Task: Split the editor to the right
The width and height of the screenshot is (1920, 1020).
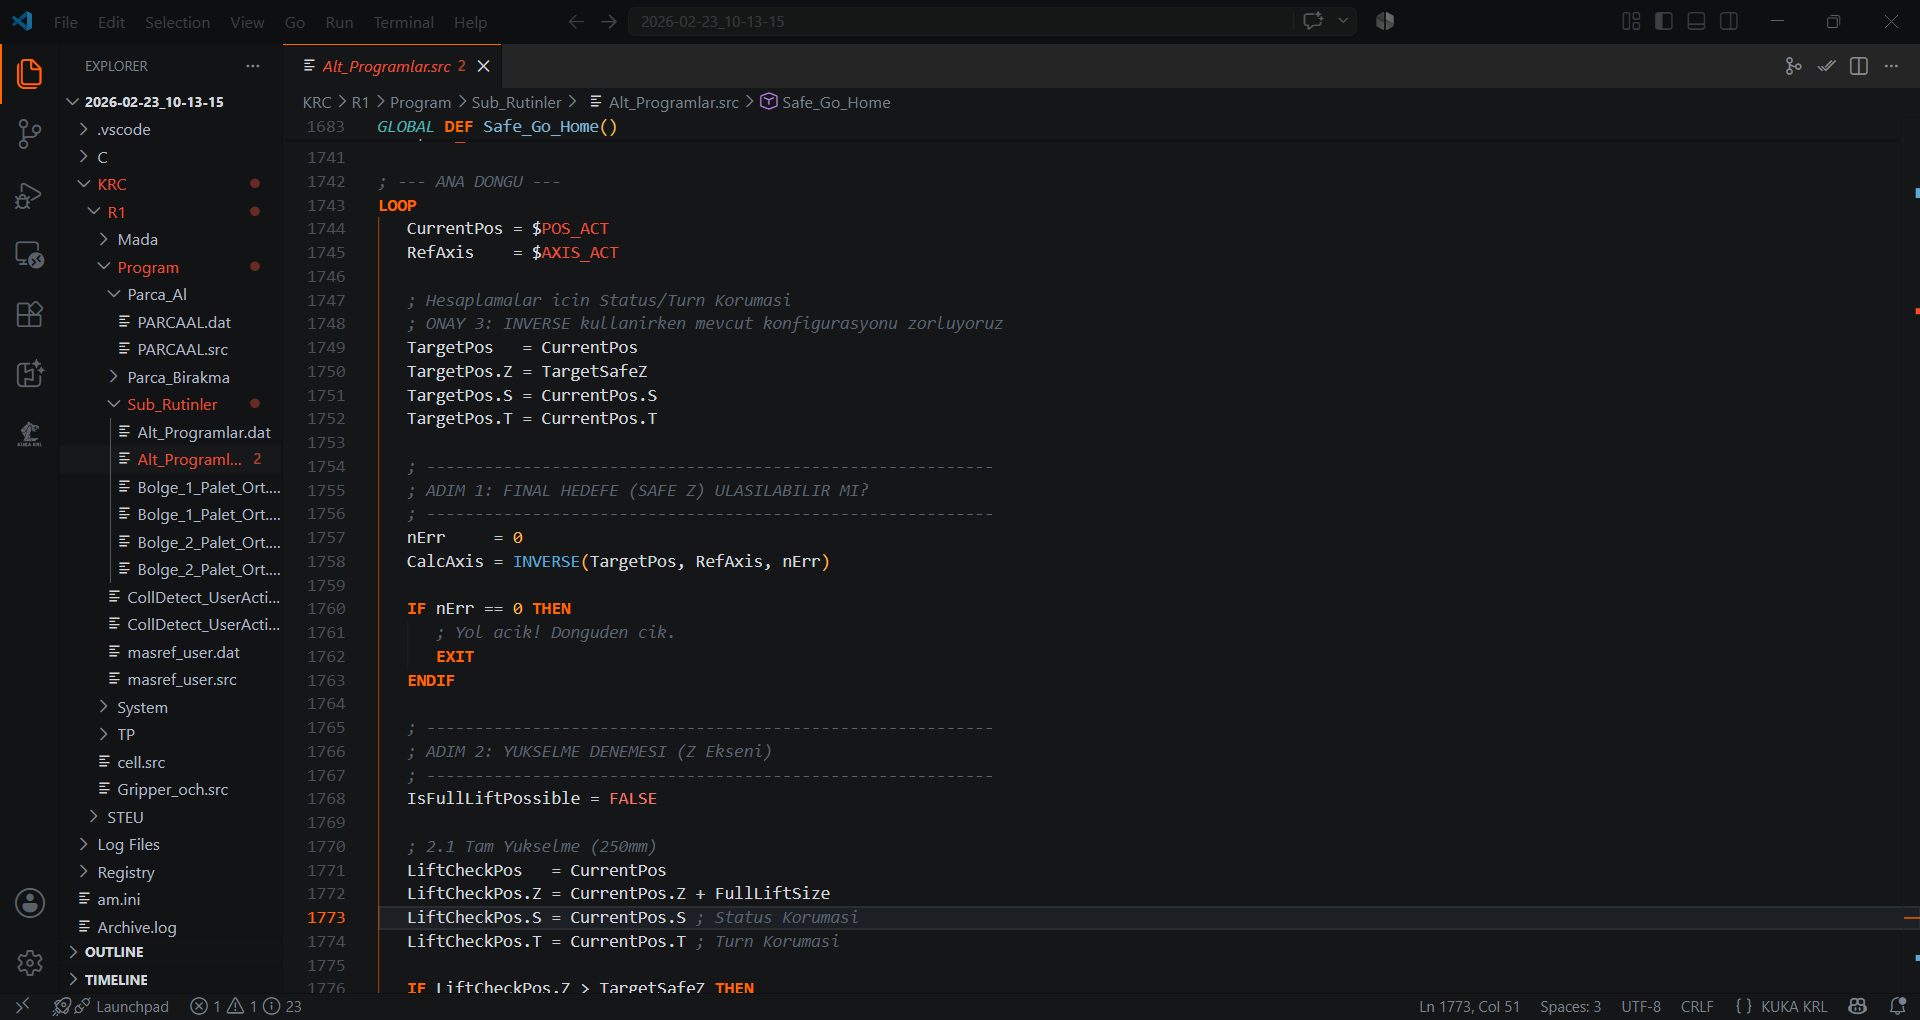Action: click(1859, 66)
